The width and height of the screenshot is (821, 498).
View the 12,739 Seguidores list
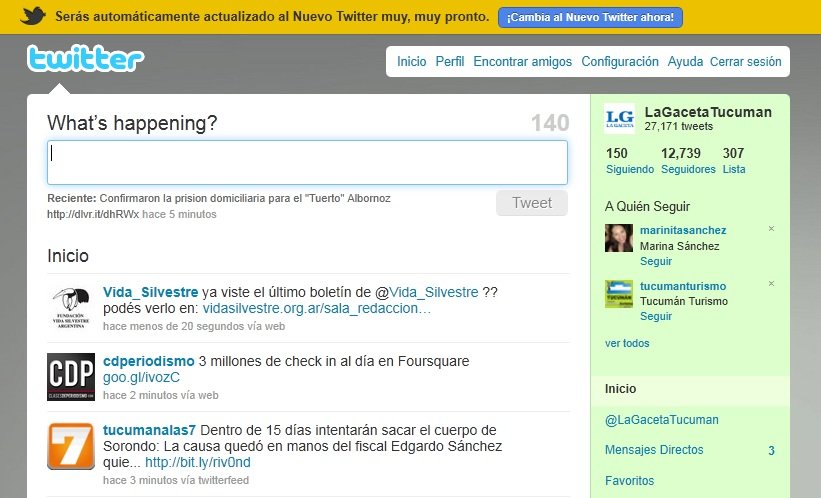point(688,161)
